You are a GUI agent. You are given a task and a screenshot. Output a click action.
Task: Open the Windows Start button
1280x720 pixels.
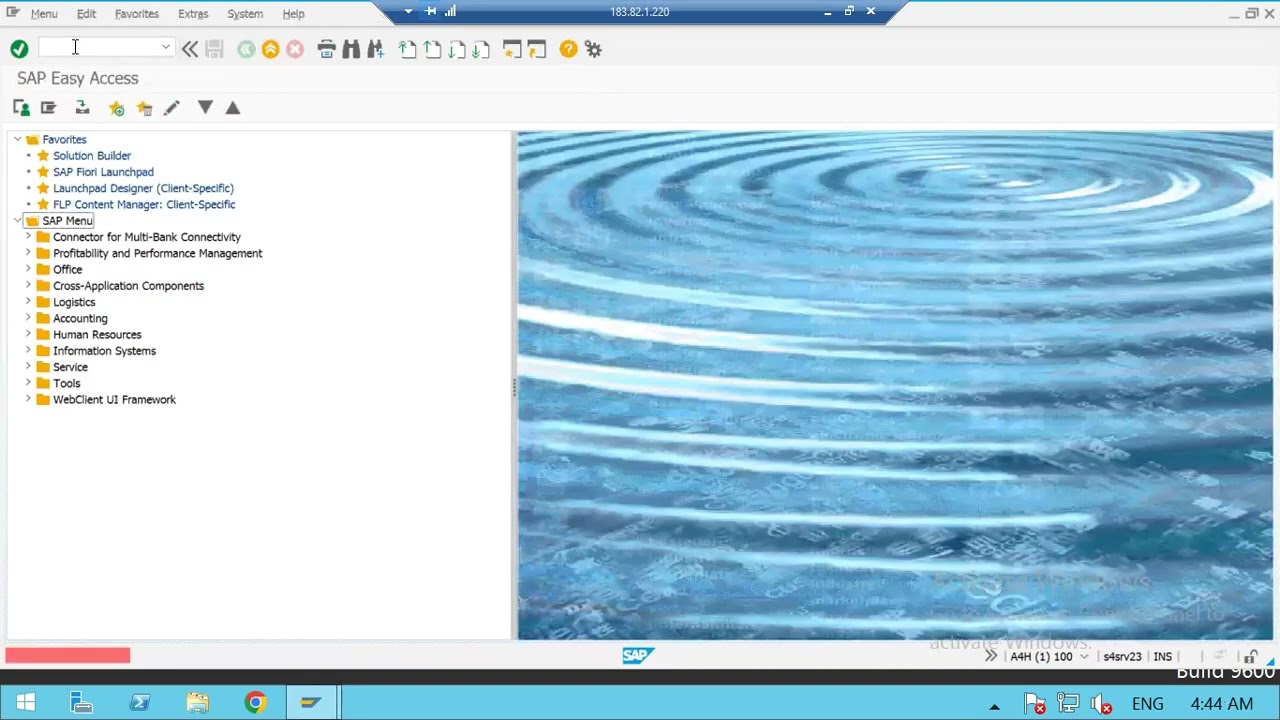coord(26,703)
